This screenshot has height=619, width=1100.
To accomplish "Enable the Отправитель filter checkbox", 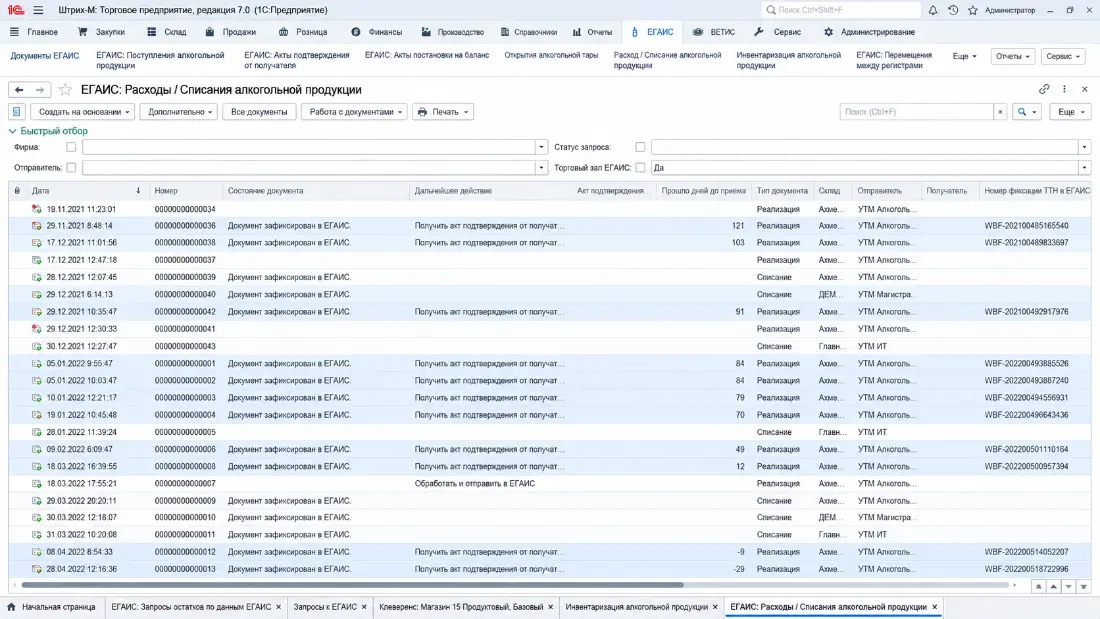I will click(71, 167).
